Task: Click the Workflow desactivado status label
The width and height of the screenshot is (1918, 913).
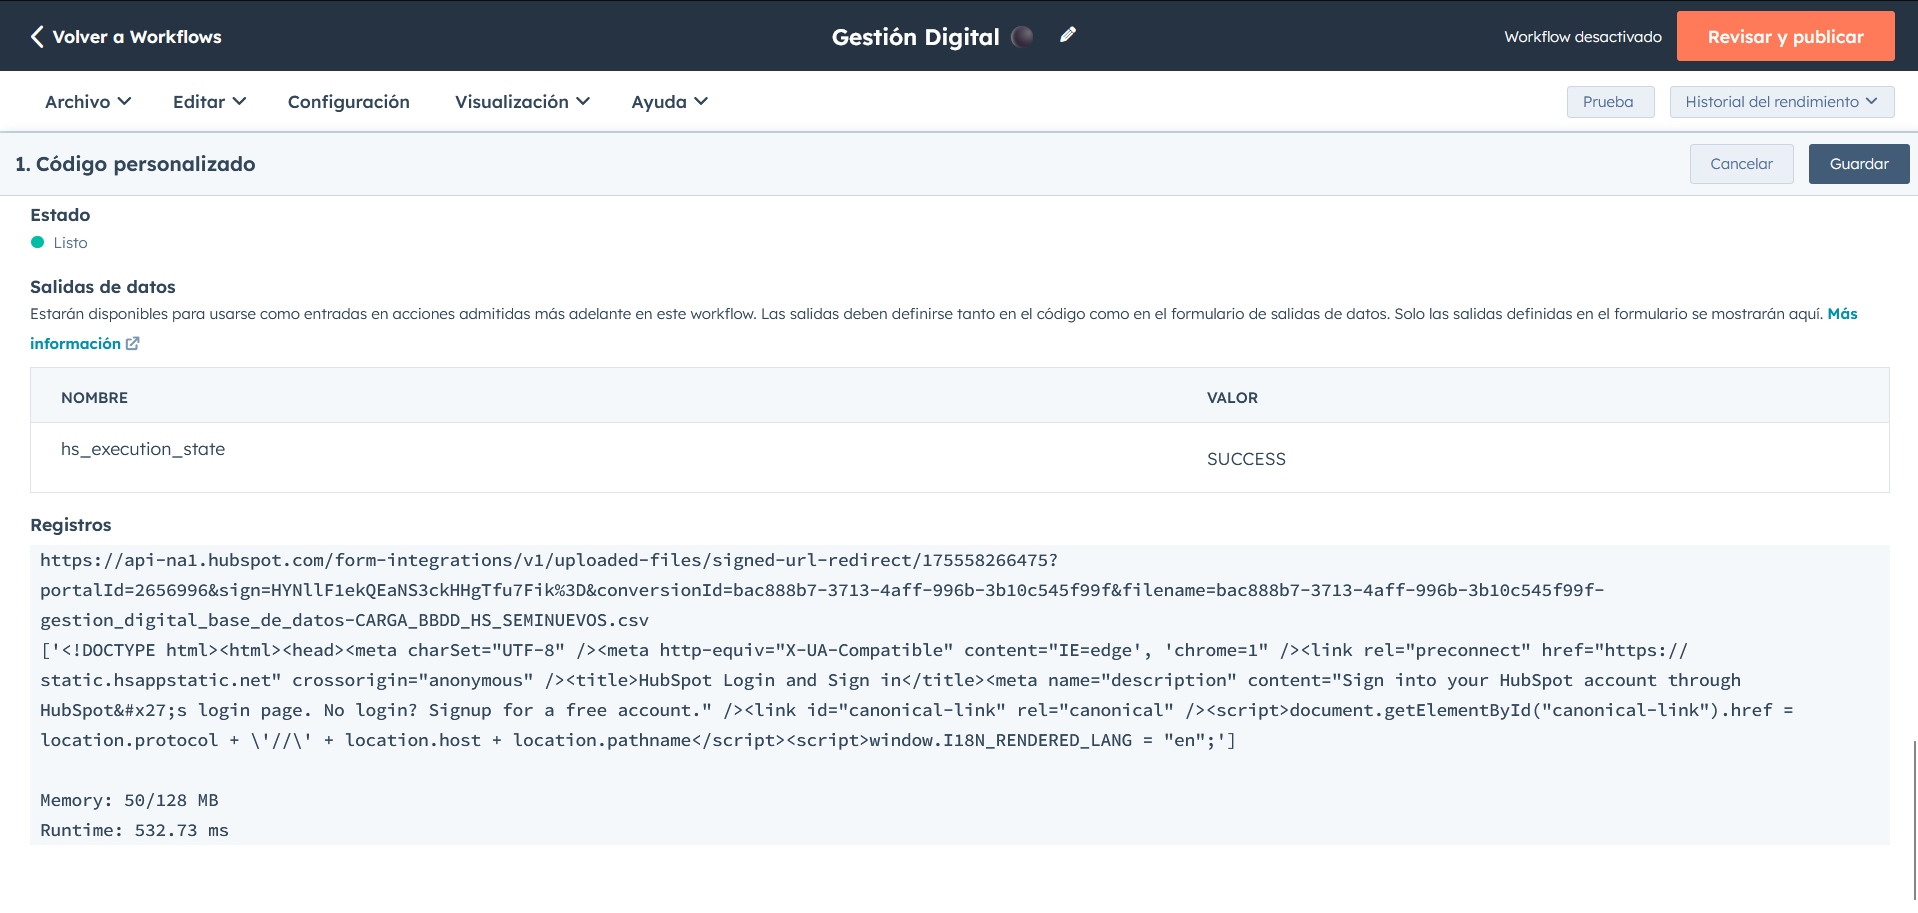Action: click(x=1582, y=36)
